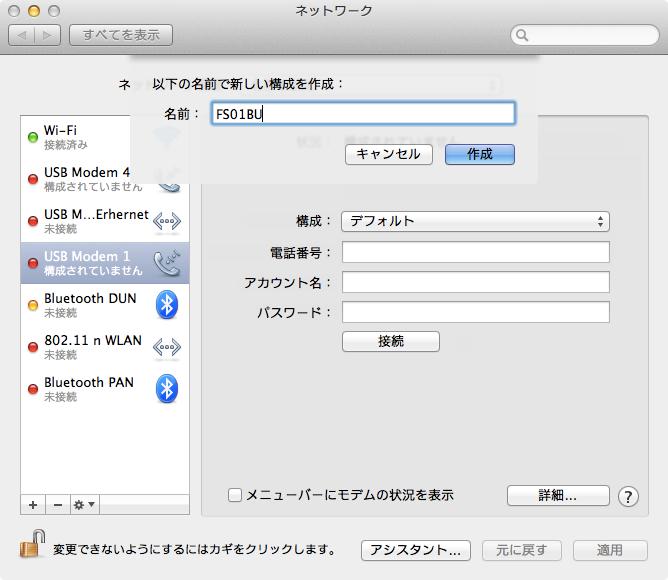Select Bluetooth PAN service
This screenshot has height=580, width=668.
tap(105, 389)
